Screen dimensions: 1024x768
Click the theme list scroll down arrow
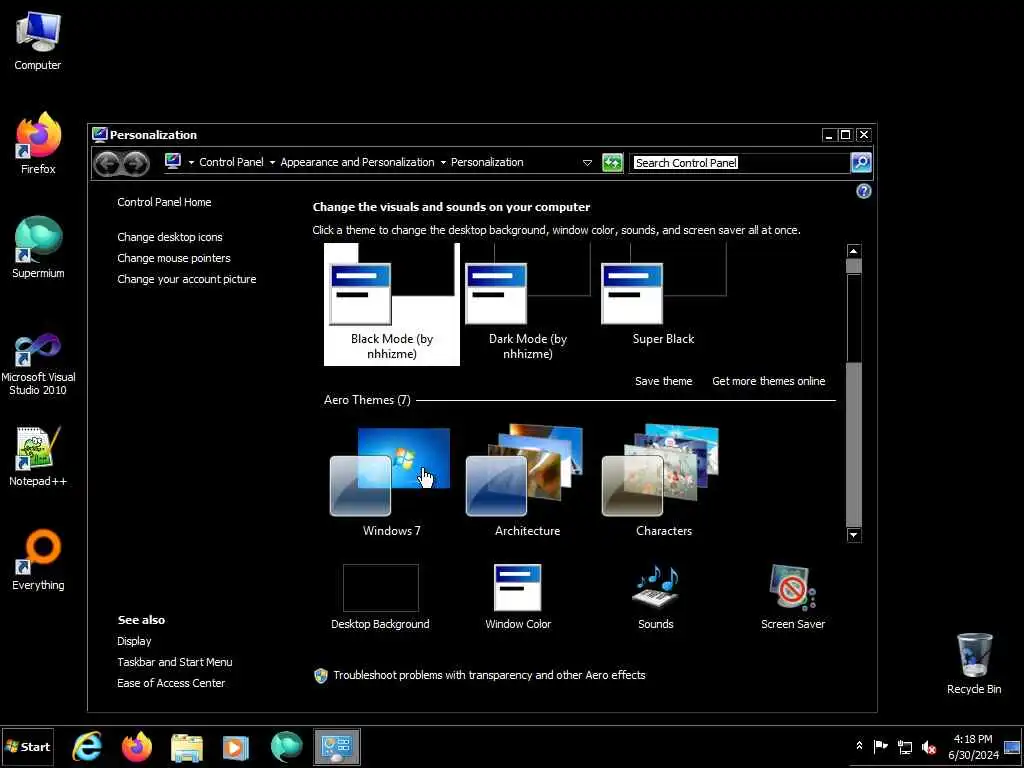point(854,535)
